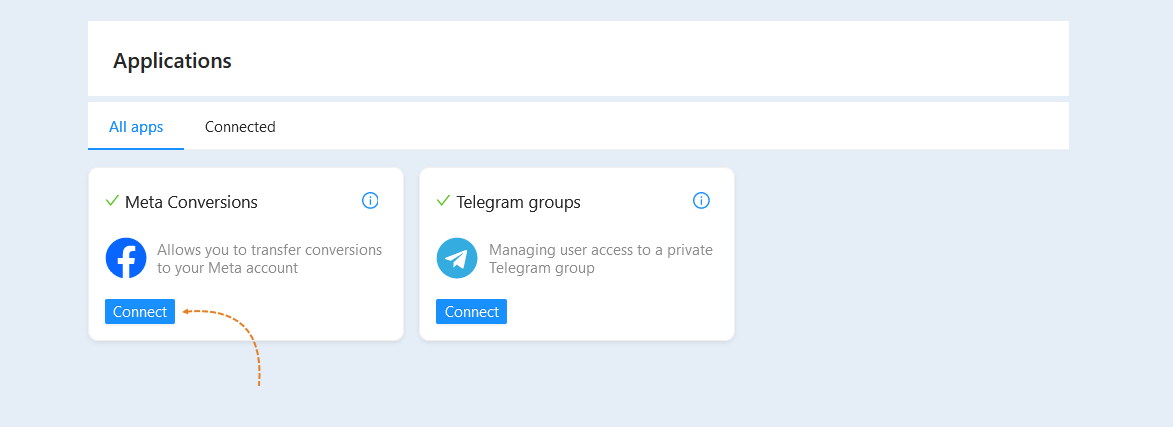Click the blank tab bar area beside Connected
Viewport: 1173px width, 427px height.
pyautogui.click(x=673, y=126)
